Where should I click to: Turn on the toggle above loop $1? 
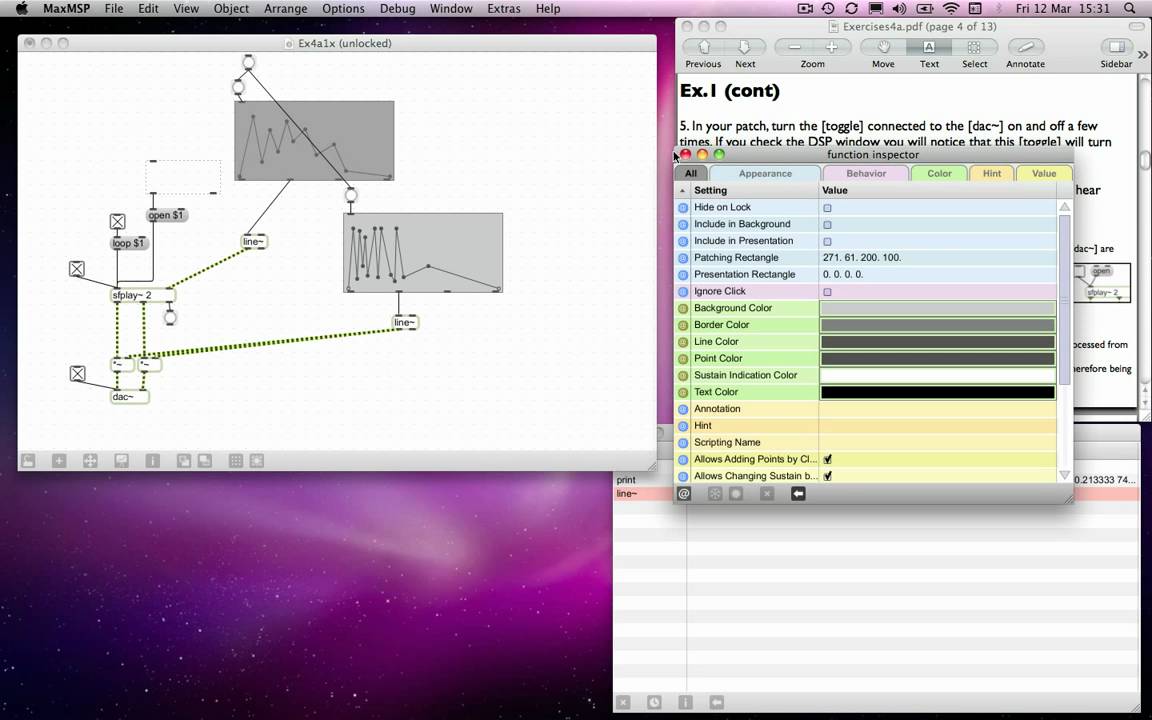click(117, 221)
